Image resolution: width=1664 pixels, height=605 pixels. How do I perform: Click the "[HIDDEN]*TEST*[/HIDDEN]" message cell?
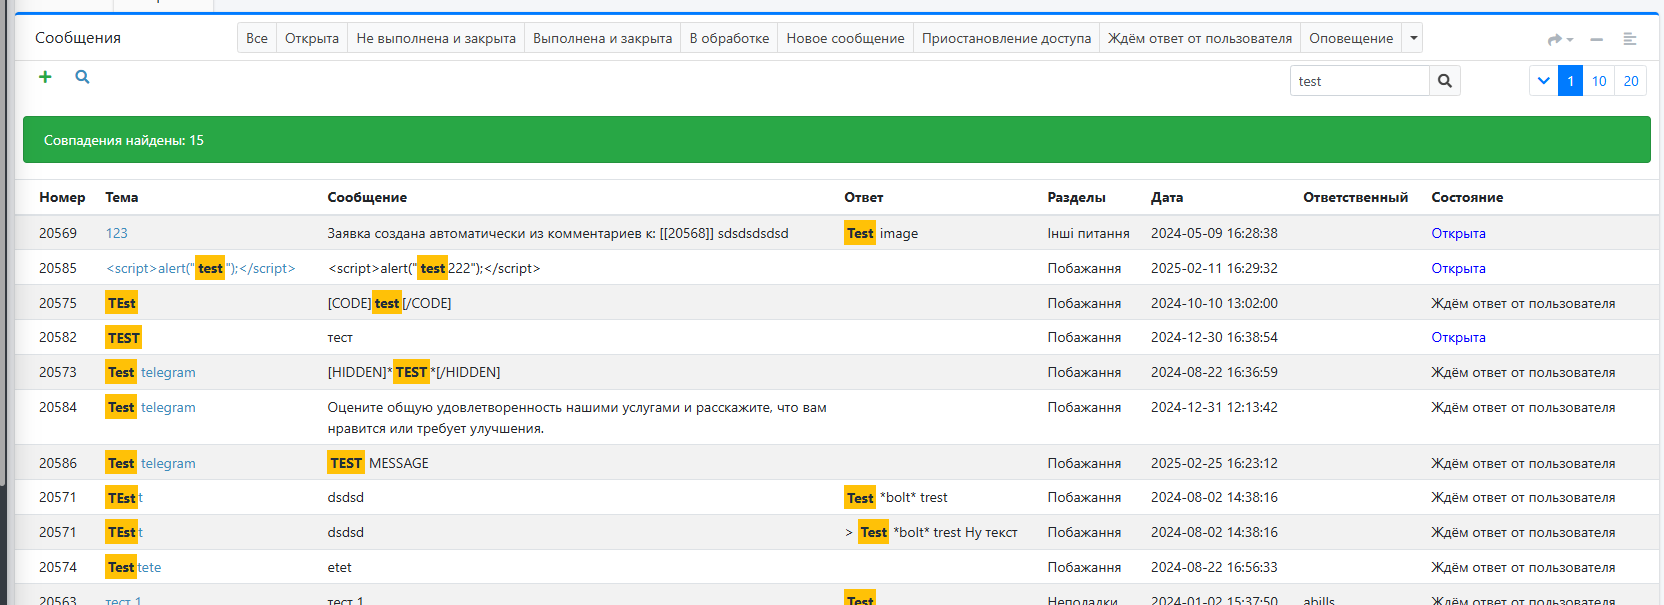414,372
